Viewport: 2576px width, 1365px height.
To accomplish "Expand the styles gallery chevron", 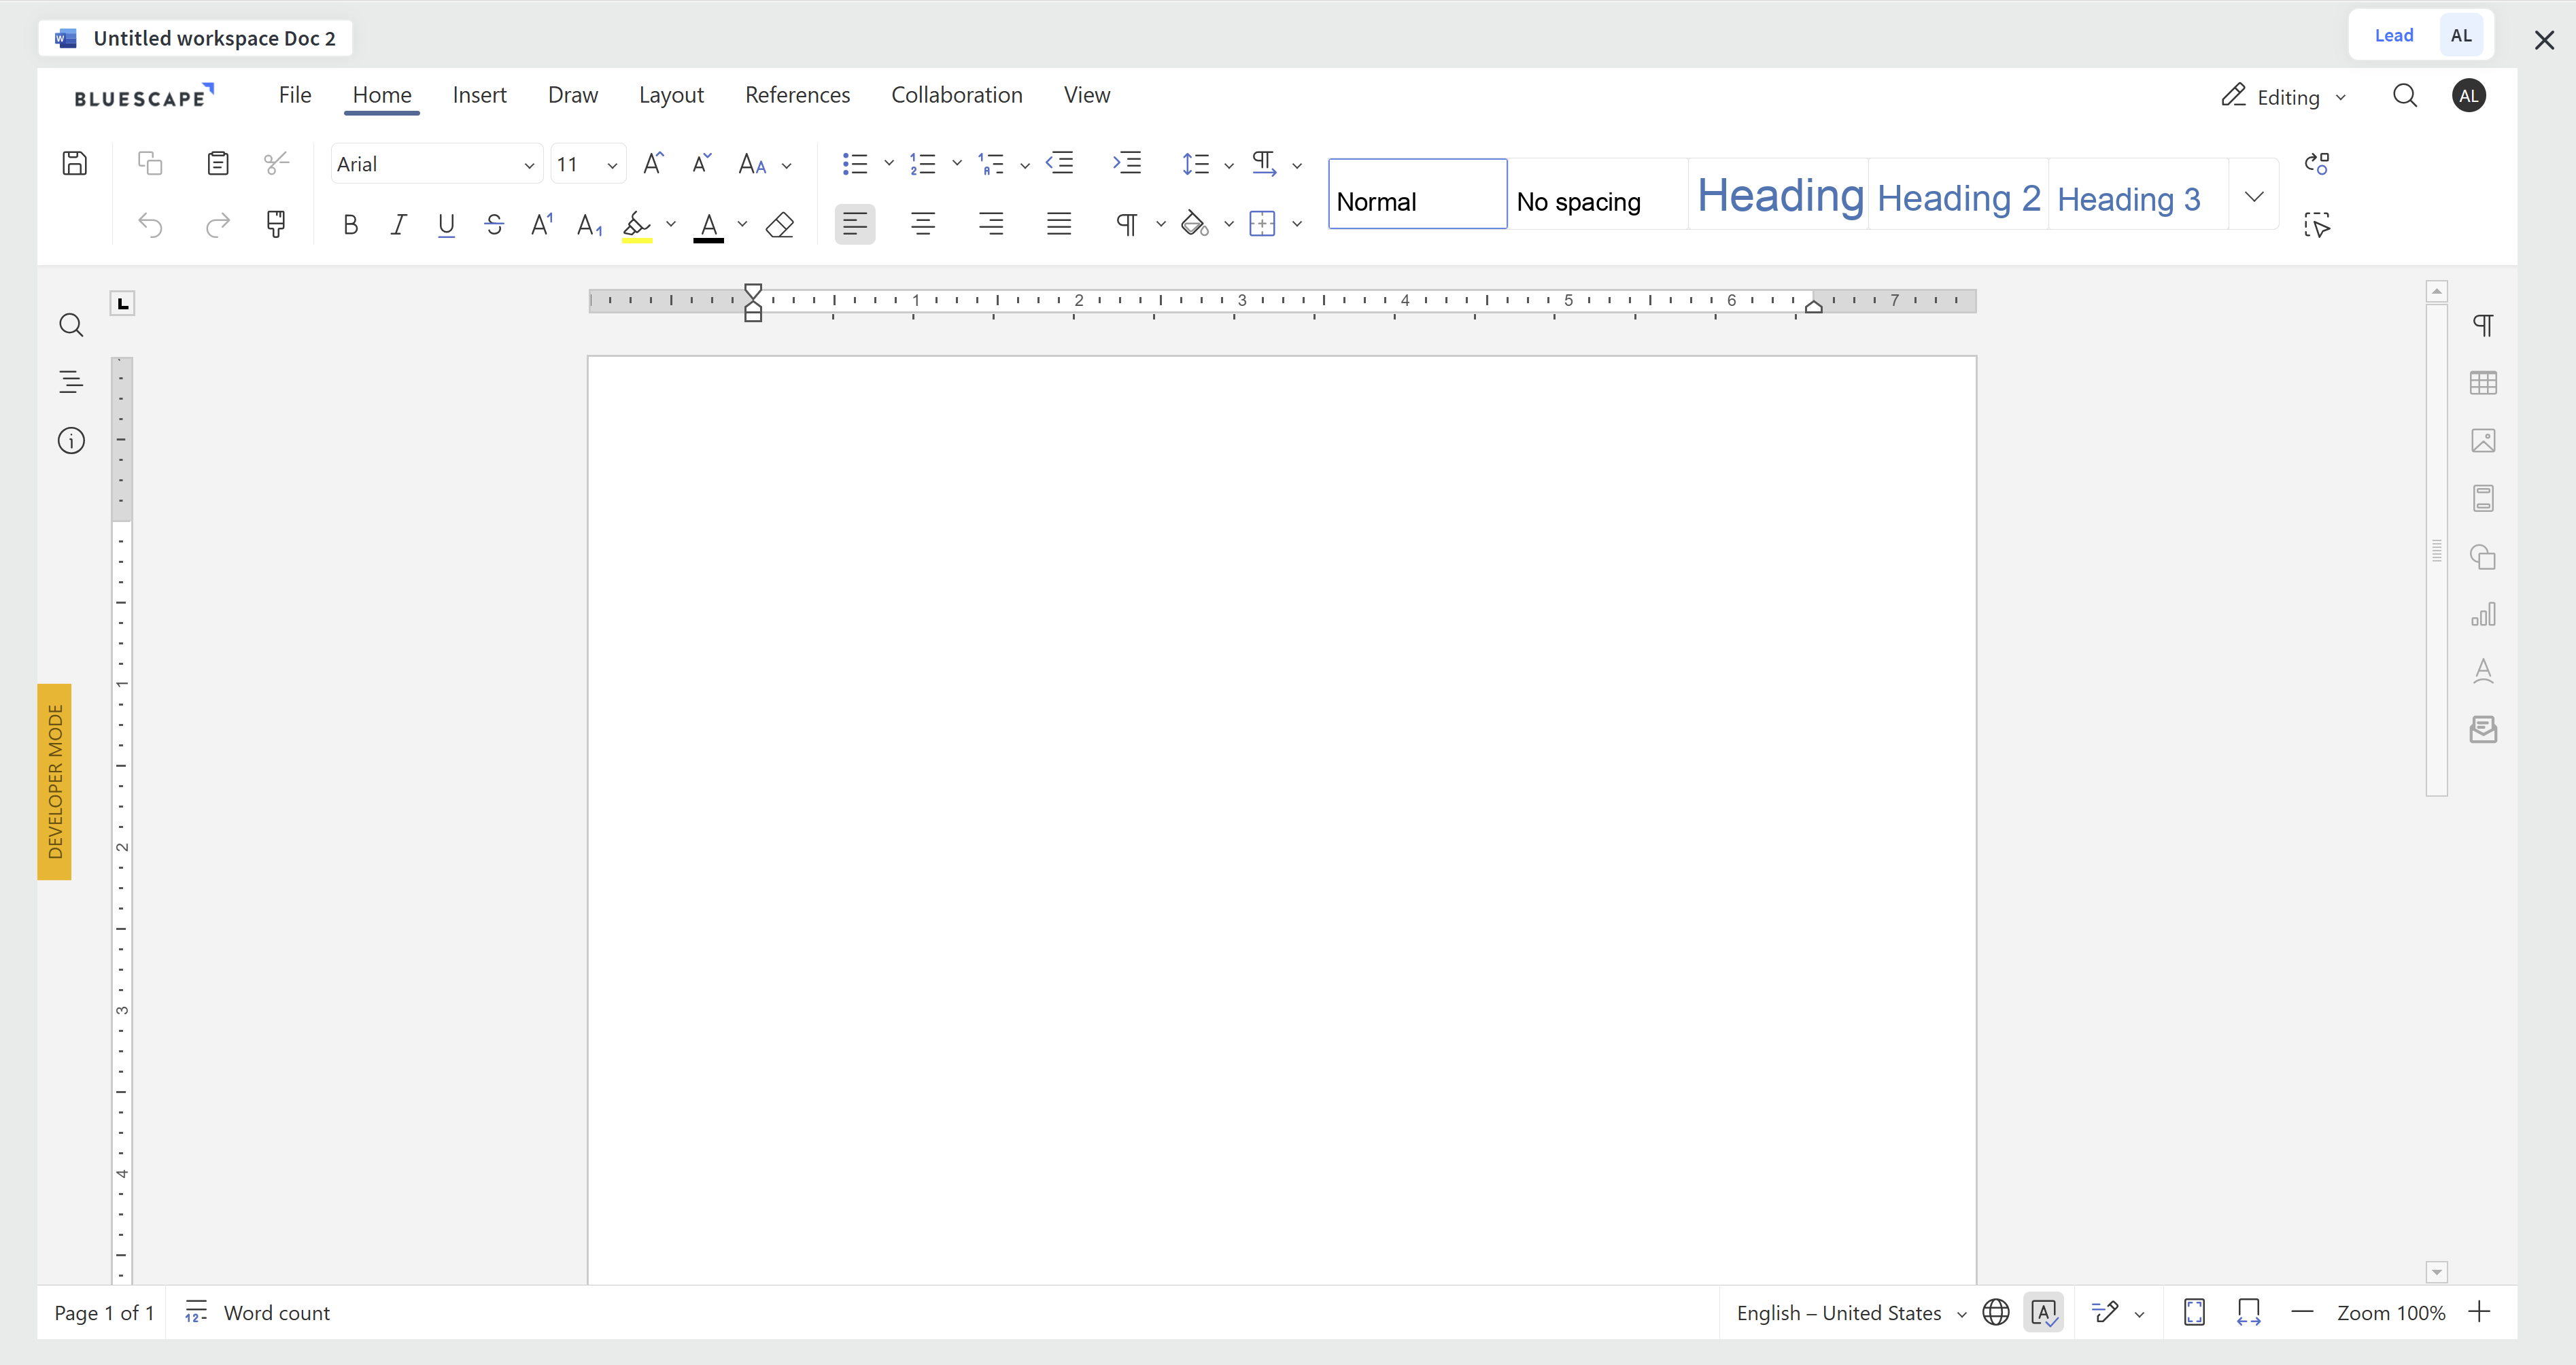I will 2254,196.
